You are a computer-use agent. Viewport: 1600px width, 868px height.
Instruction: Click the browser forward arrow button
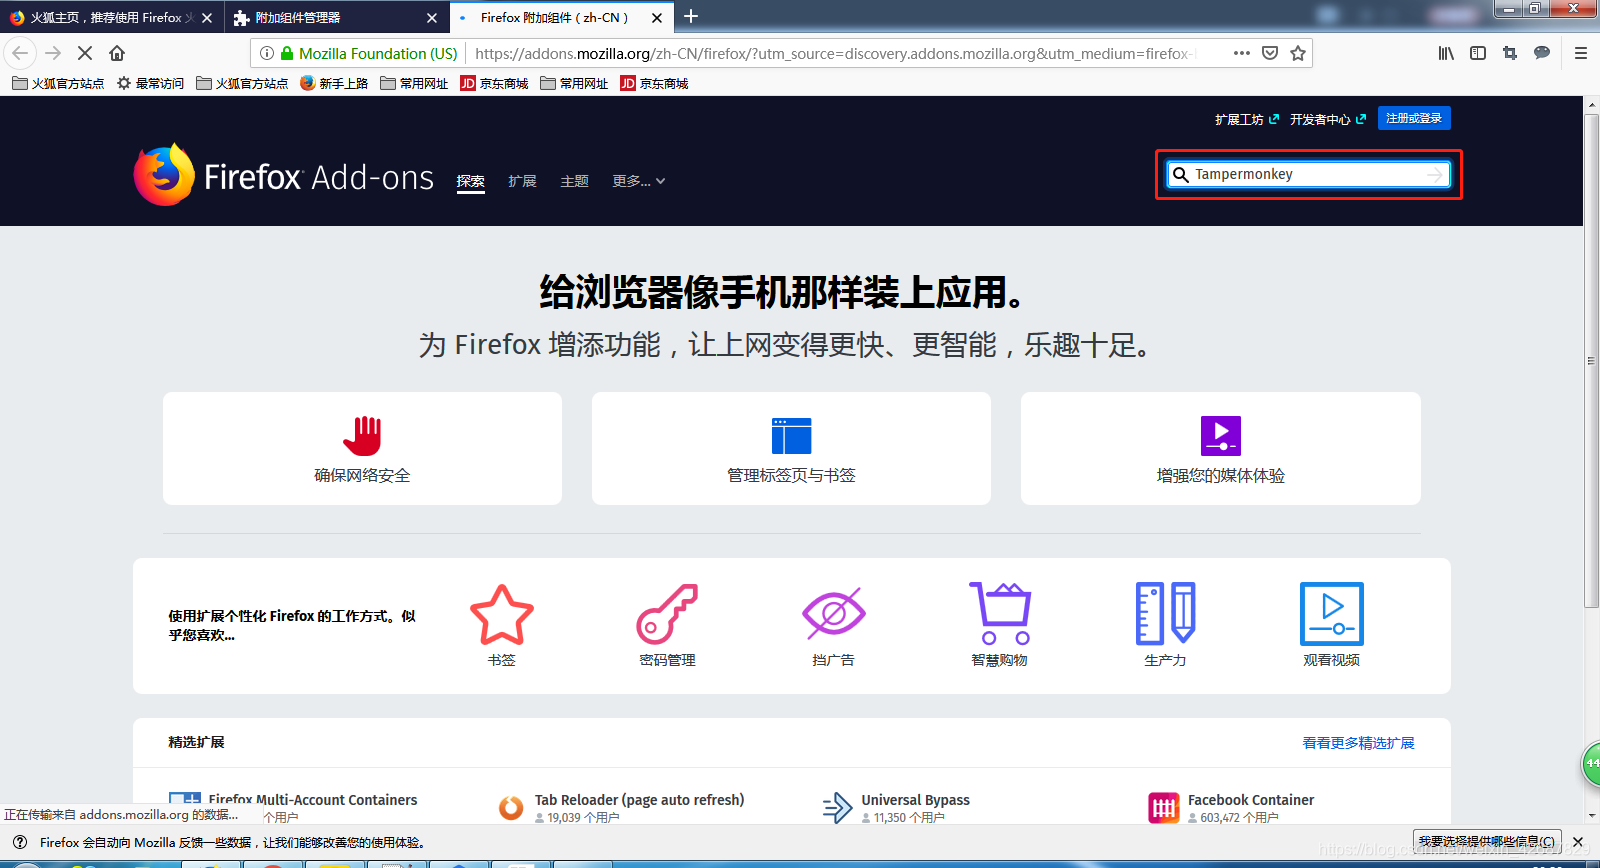click(x=53, y=53)
